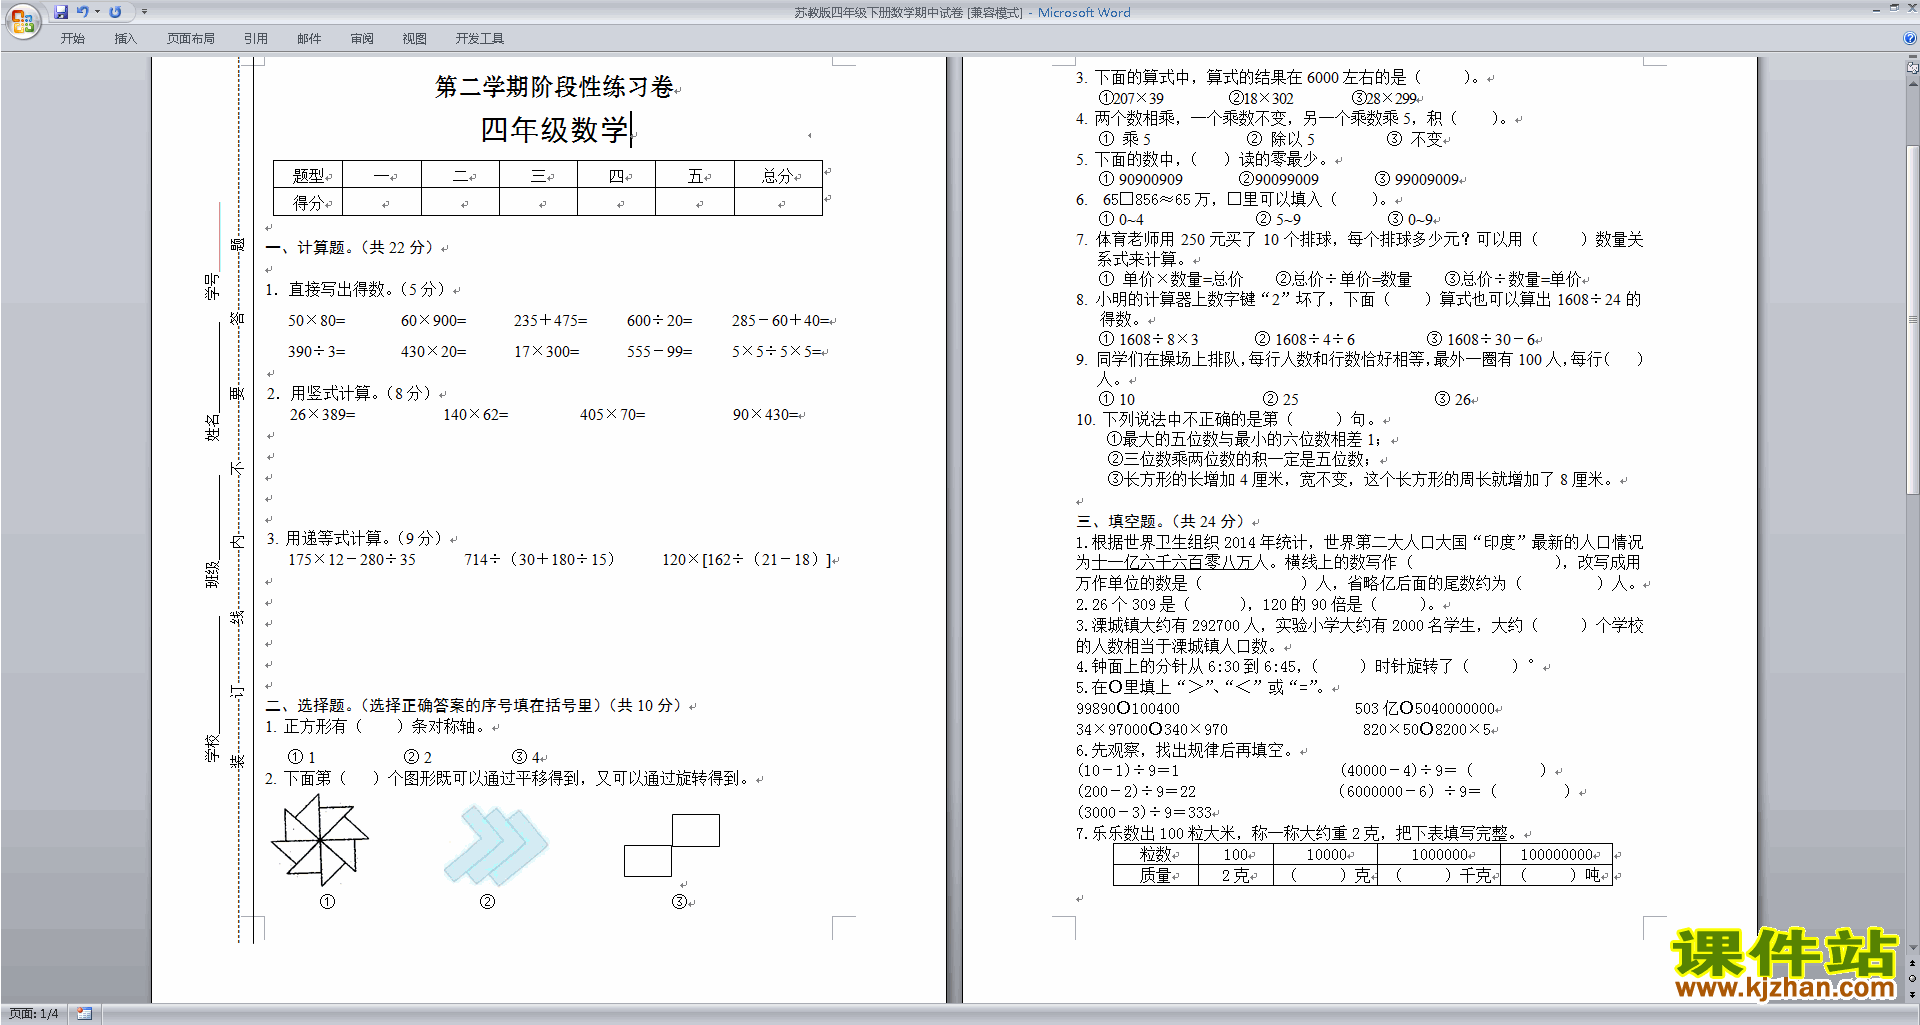Click the expression 555－99=
Screen dimensions: 1920x1025
point(660,352)
